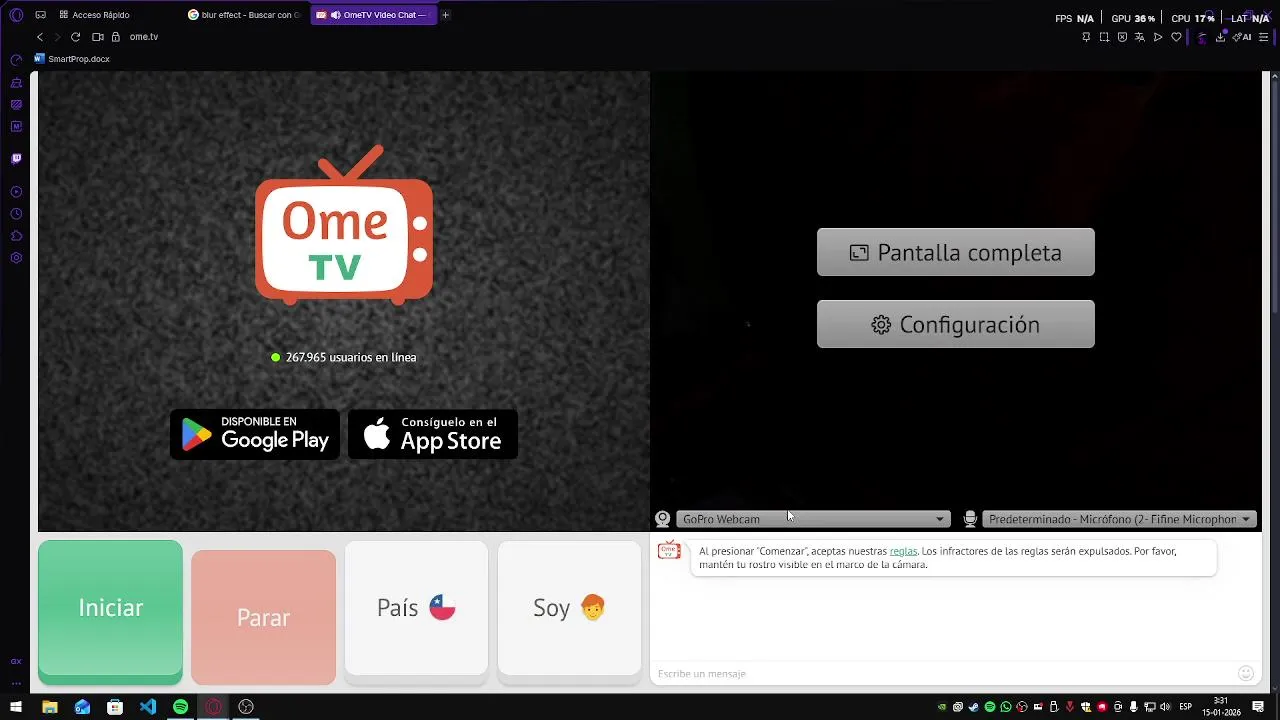Viewport: 1280px width, 720px height.
Task: Go back with the browser back arrow
Action: 40,37
